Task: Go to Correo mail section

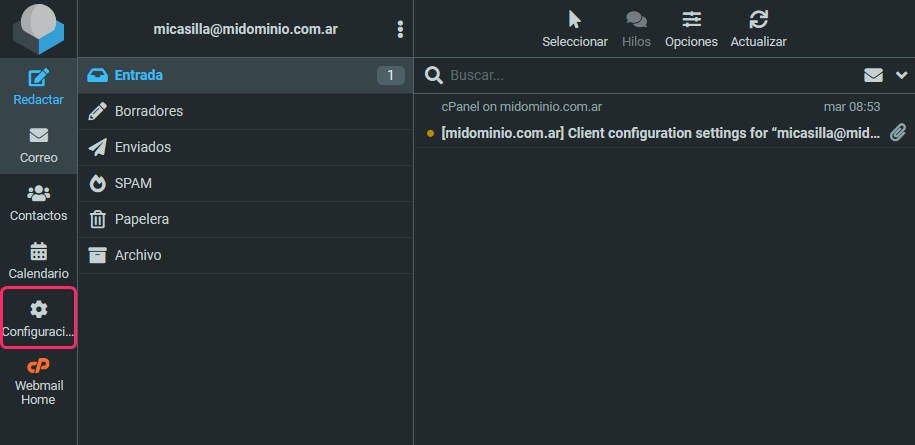Action: click(x=38, y=145)
